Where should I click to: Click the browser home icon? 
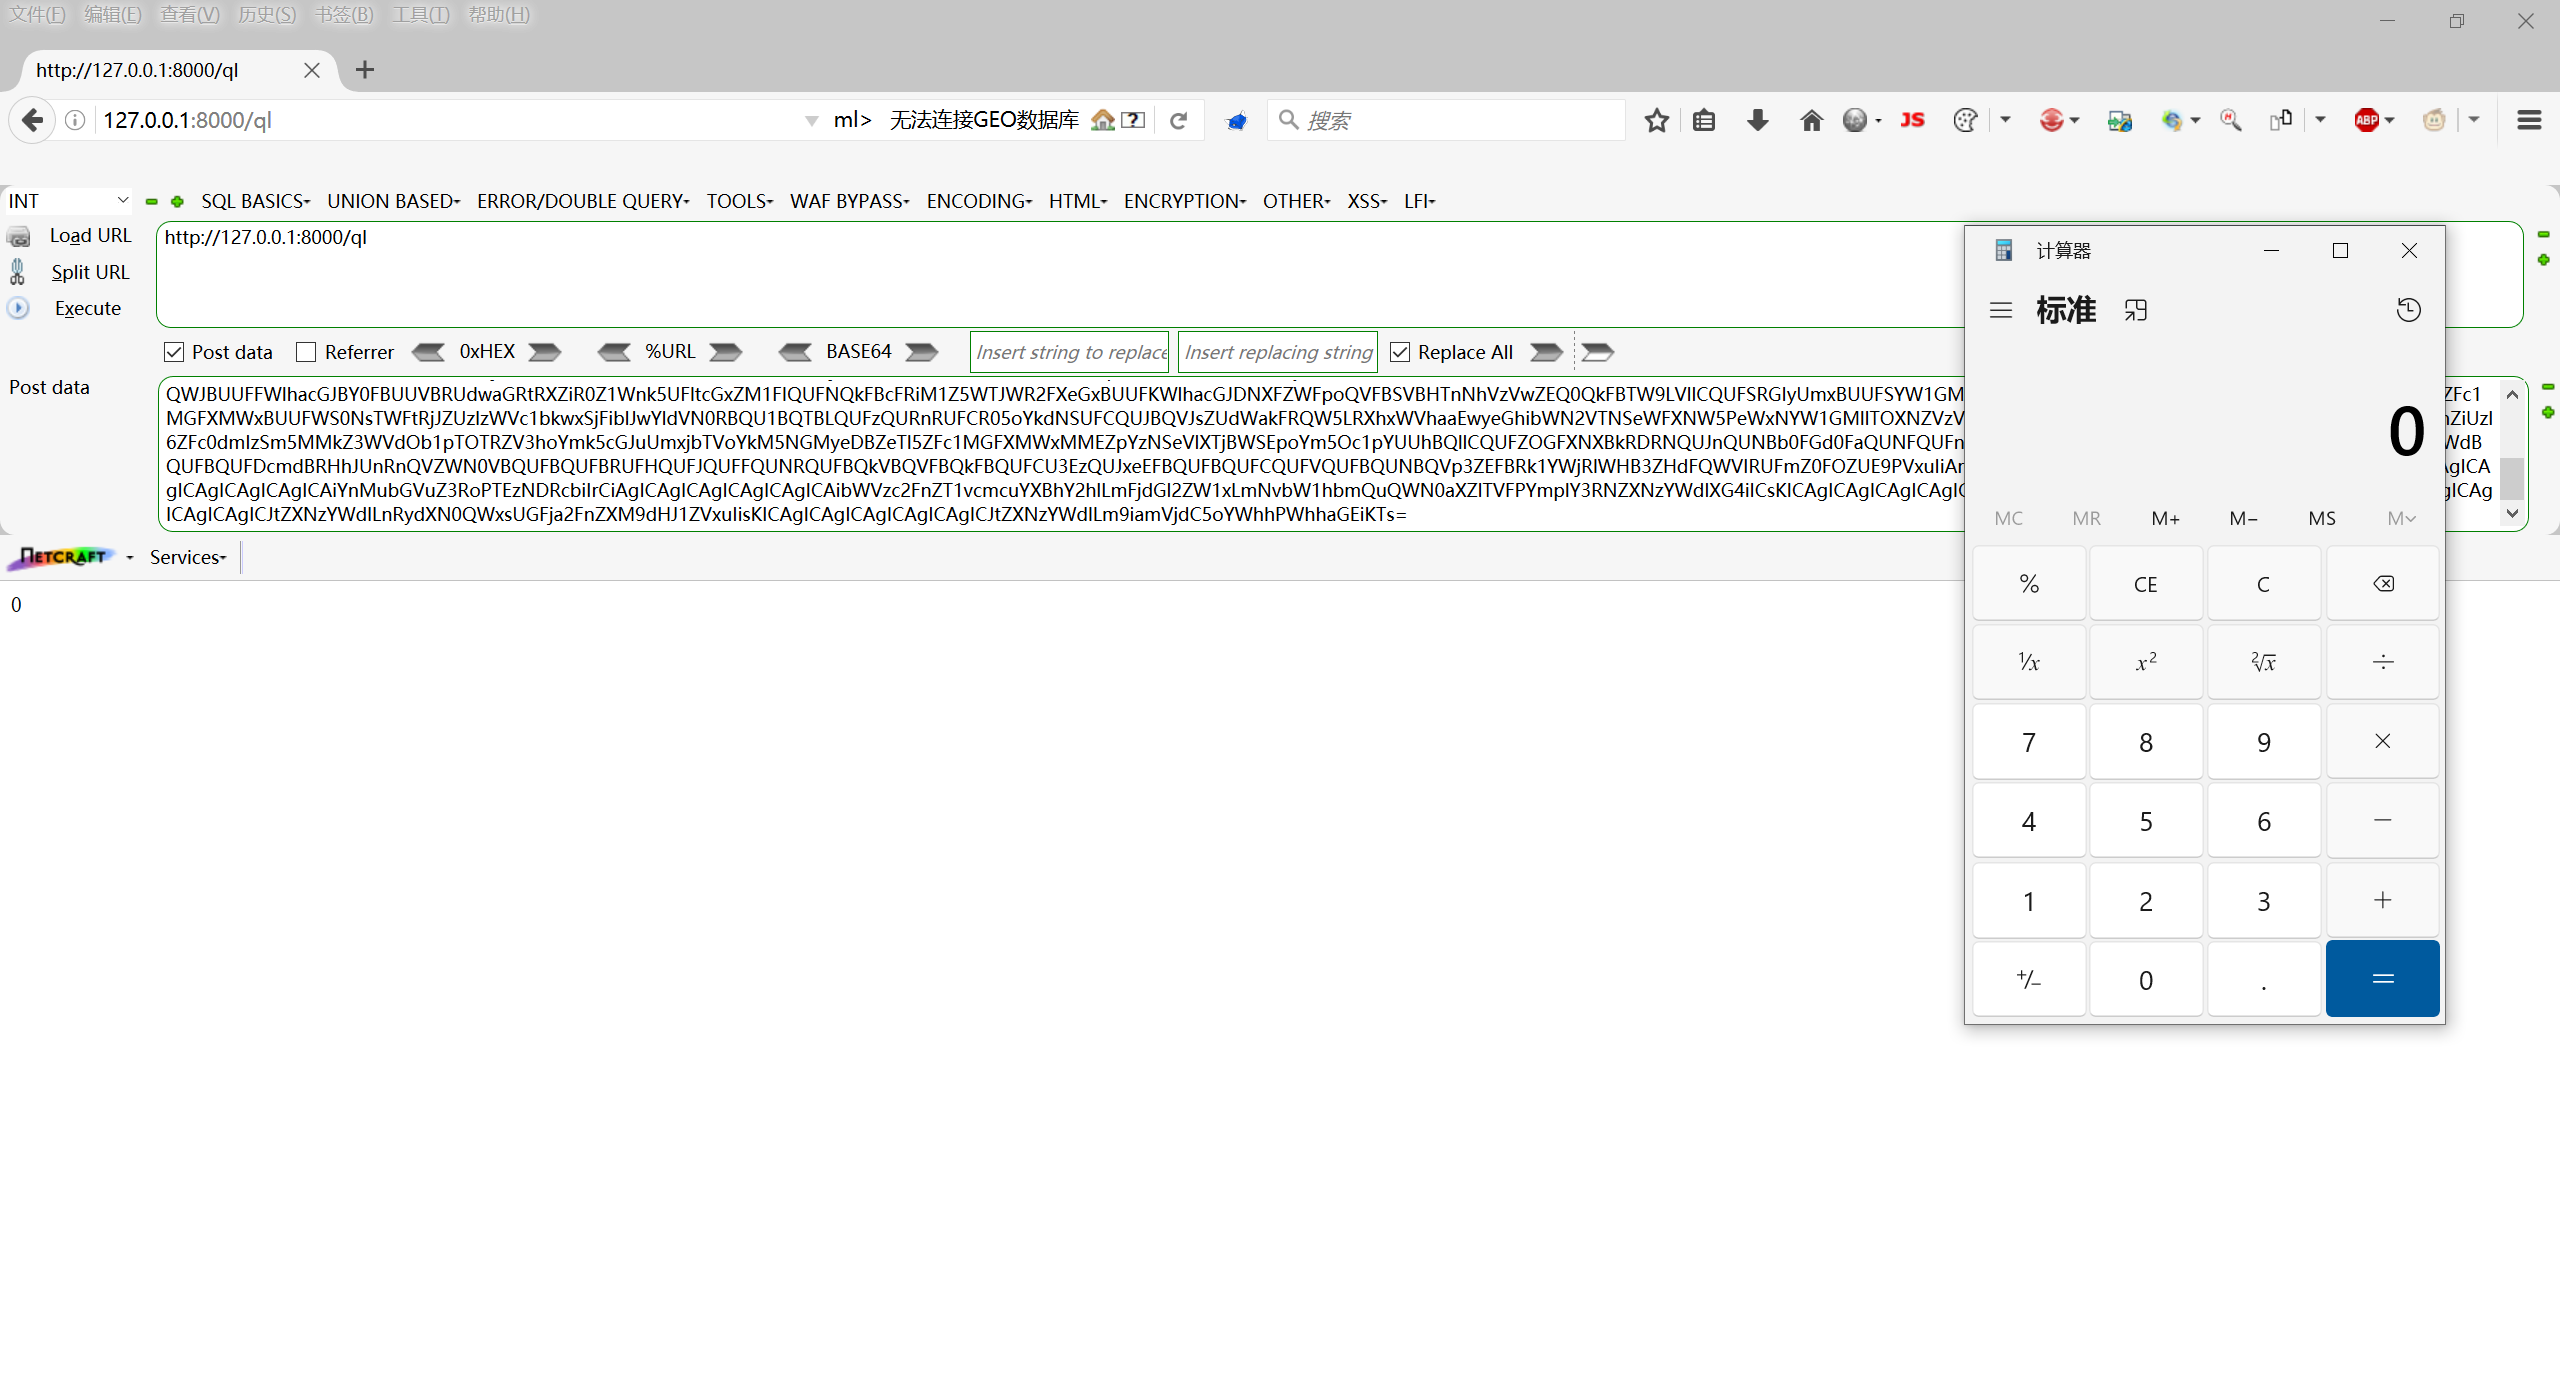coord(1811,120)
